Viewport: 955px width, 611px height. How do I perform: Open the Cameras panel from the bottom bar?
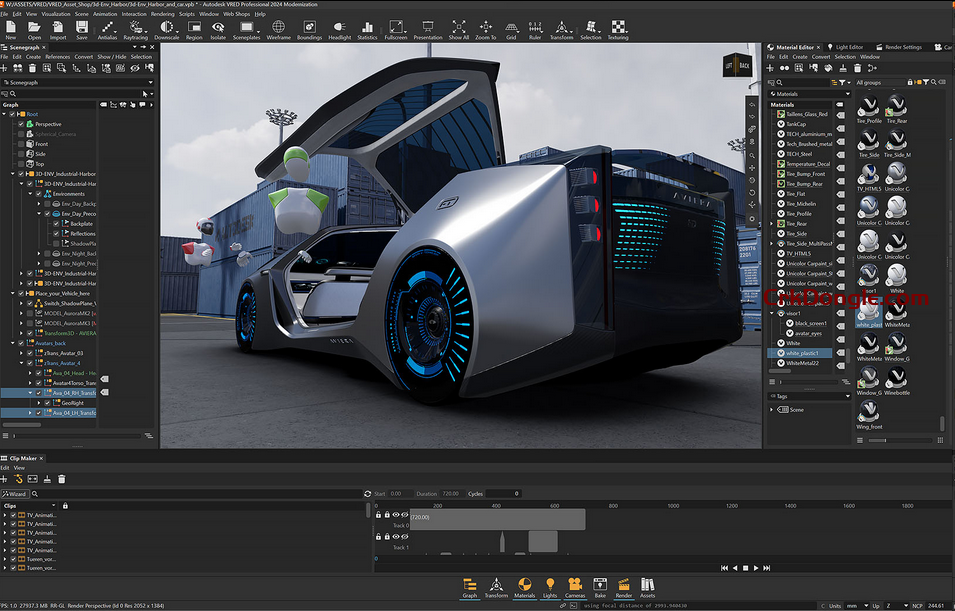(574, 584)
